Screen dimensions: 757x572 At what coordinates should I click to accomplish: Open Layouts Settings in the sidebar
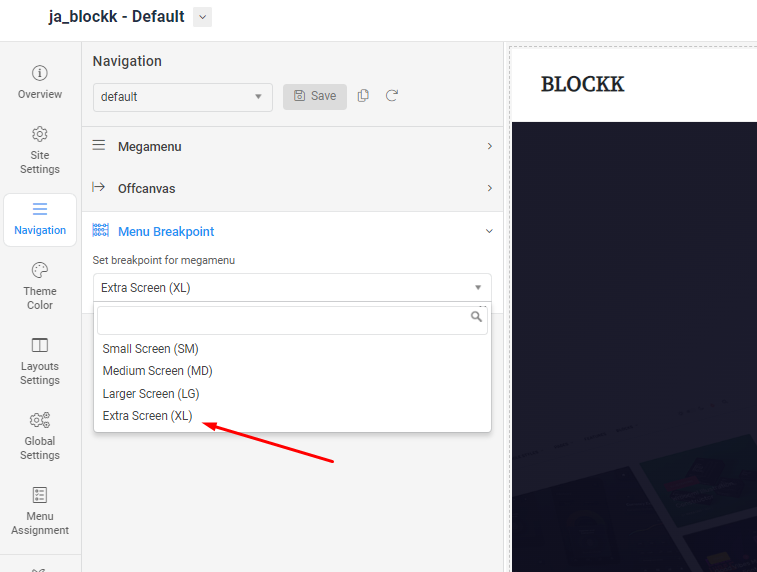[x=40, y=361]
